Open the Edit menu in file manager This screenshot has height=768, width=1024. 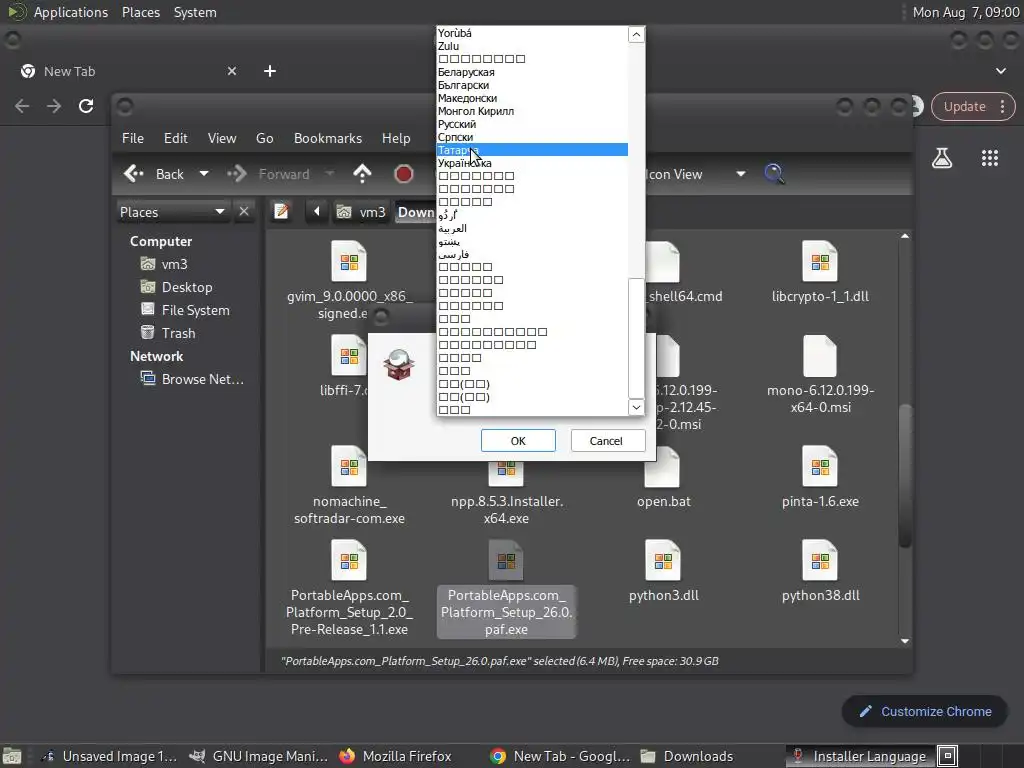click(176, 138)
